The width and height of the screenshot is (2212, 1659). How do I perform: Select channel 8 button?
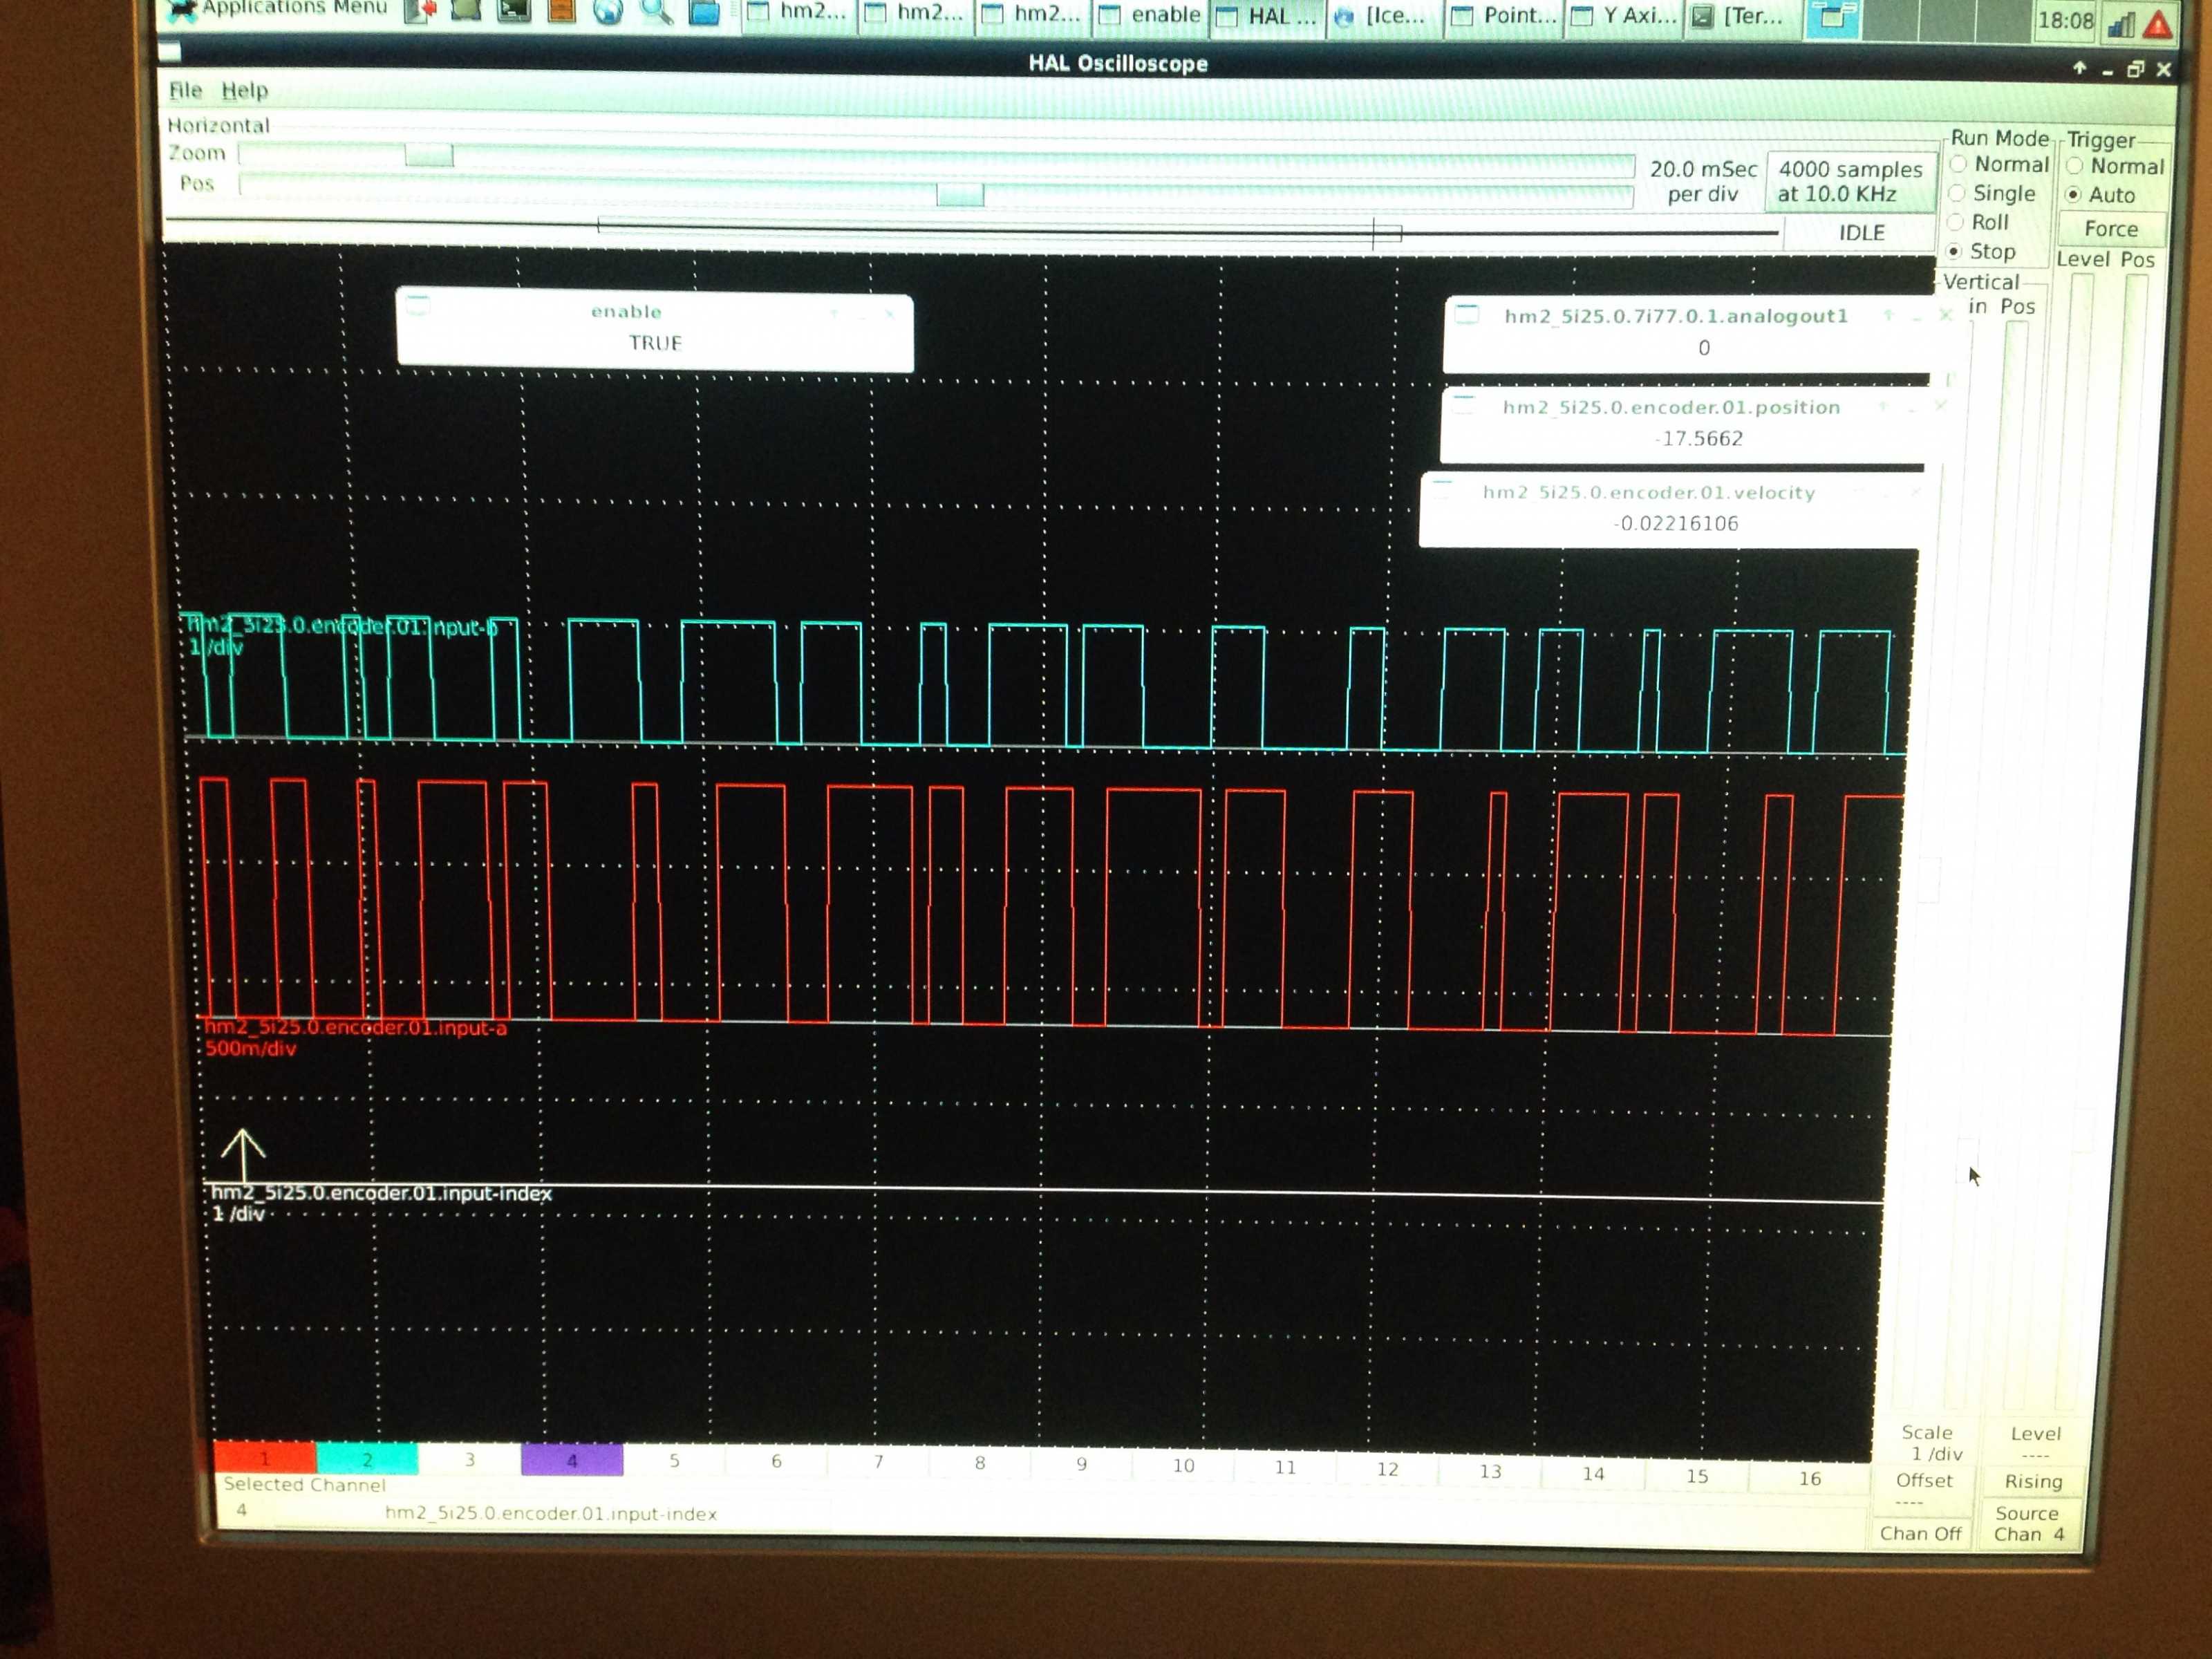(x=980, y=1464)
